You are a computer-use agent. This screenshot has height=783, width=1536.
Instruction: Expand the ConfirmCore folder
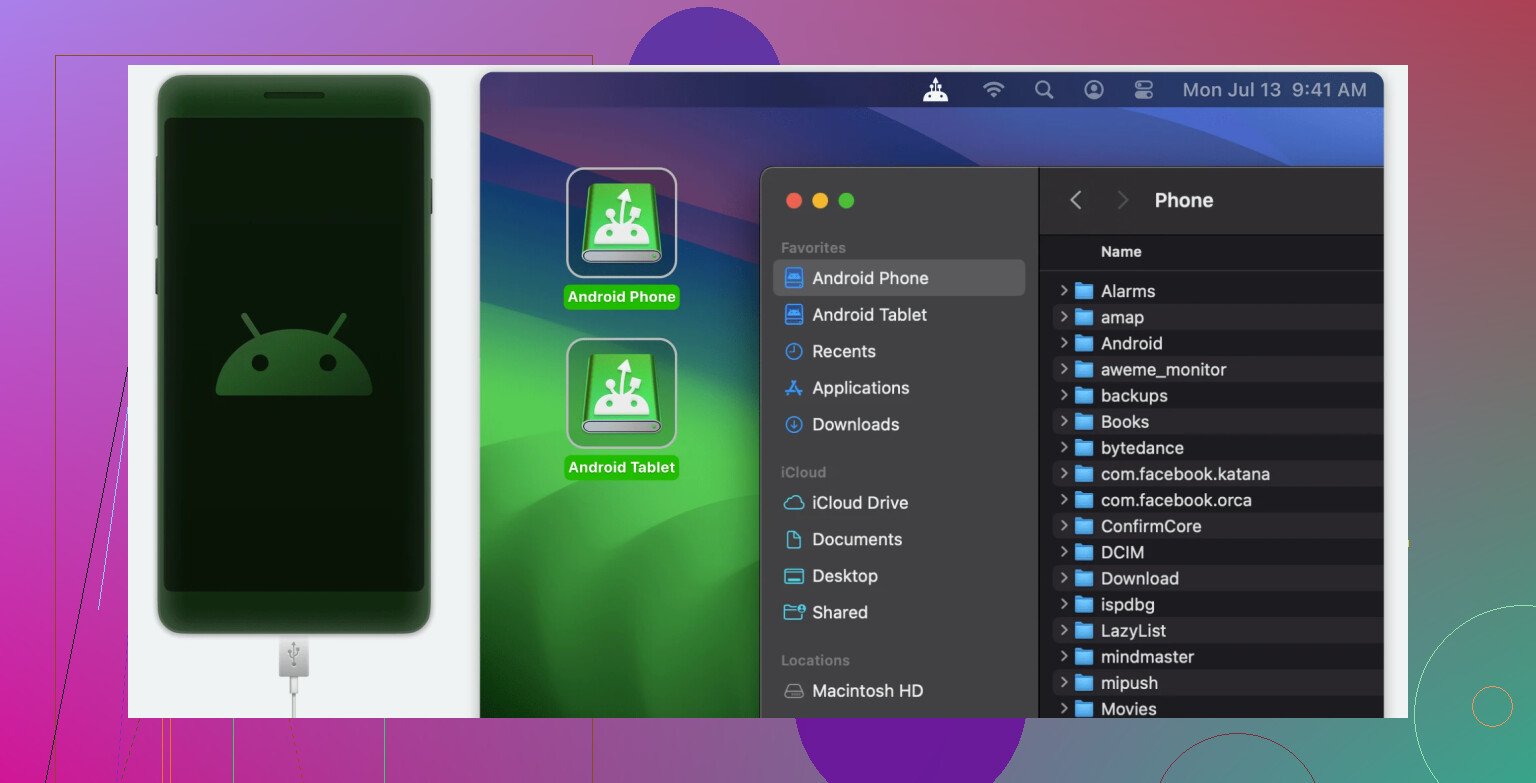click(1064, 526)
